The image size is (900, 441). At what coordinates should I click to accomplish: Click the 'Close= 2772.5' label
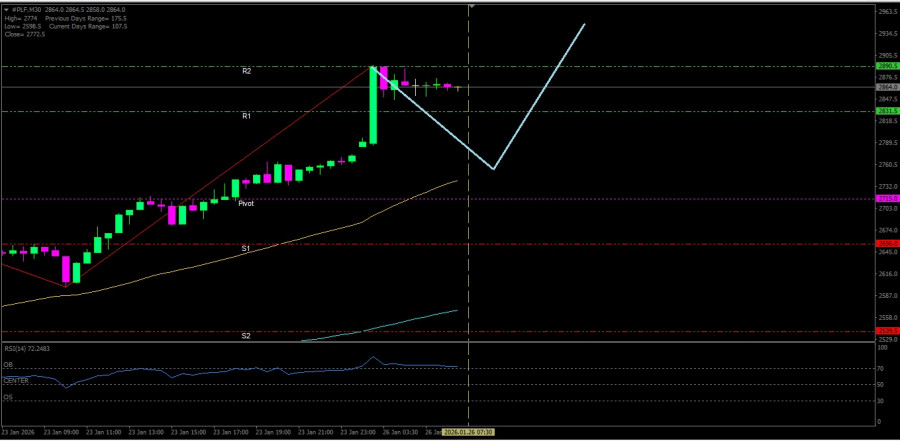(24, 34)
